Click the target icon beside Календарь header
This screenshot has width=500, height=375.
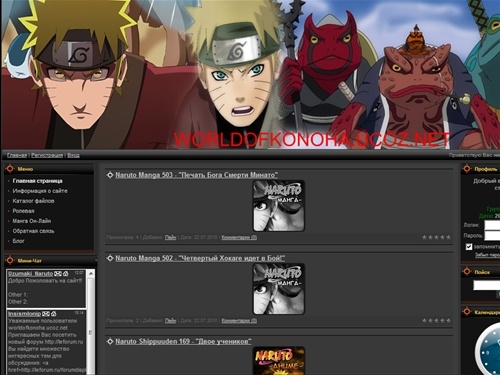(x=467, y=312)
